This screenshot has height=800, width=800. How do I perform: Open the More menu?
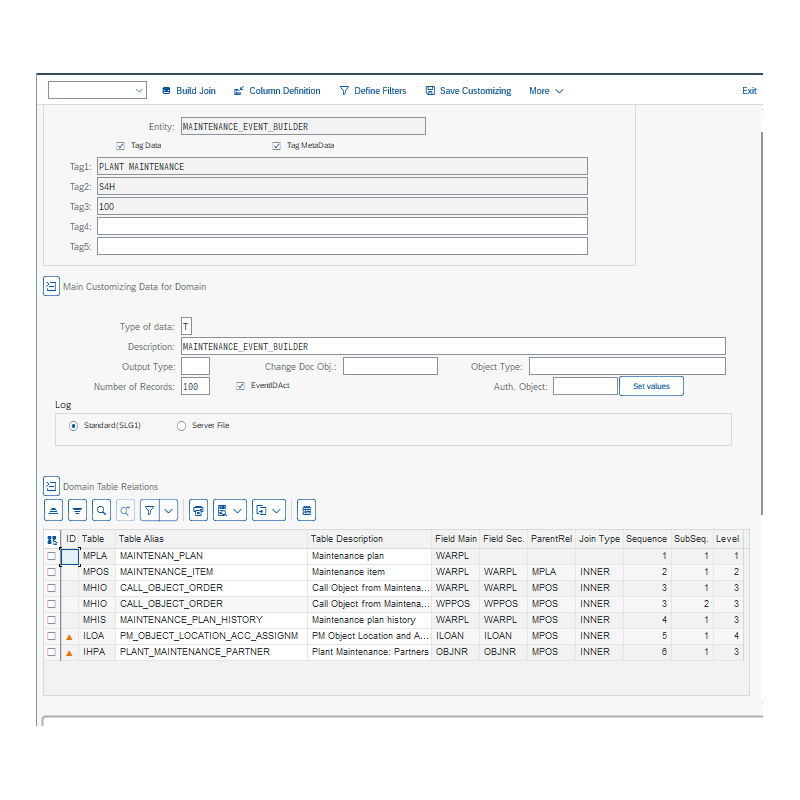click(545, 90)
